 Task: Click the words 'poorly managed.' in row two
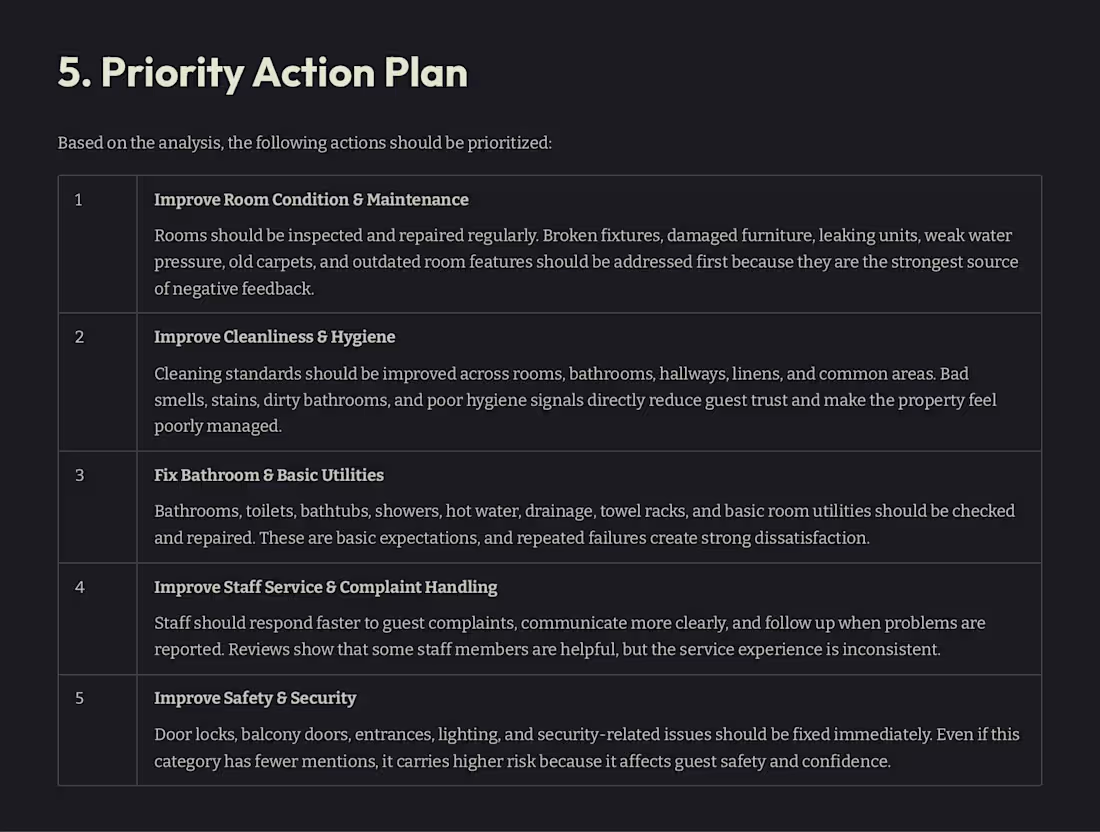(217, 427)
